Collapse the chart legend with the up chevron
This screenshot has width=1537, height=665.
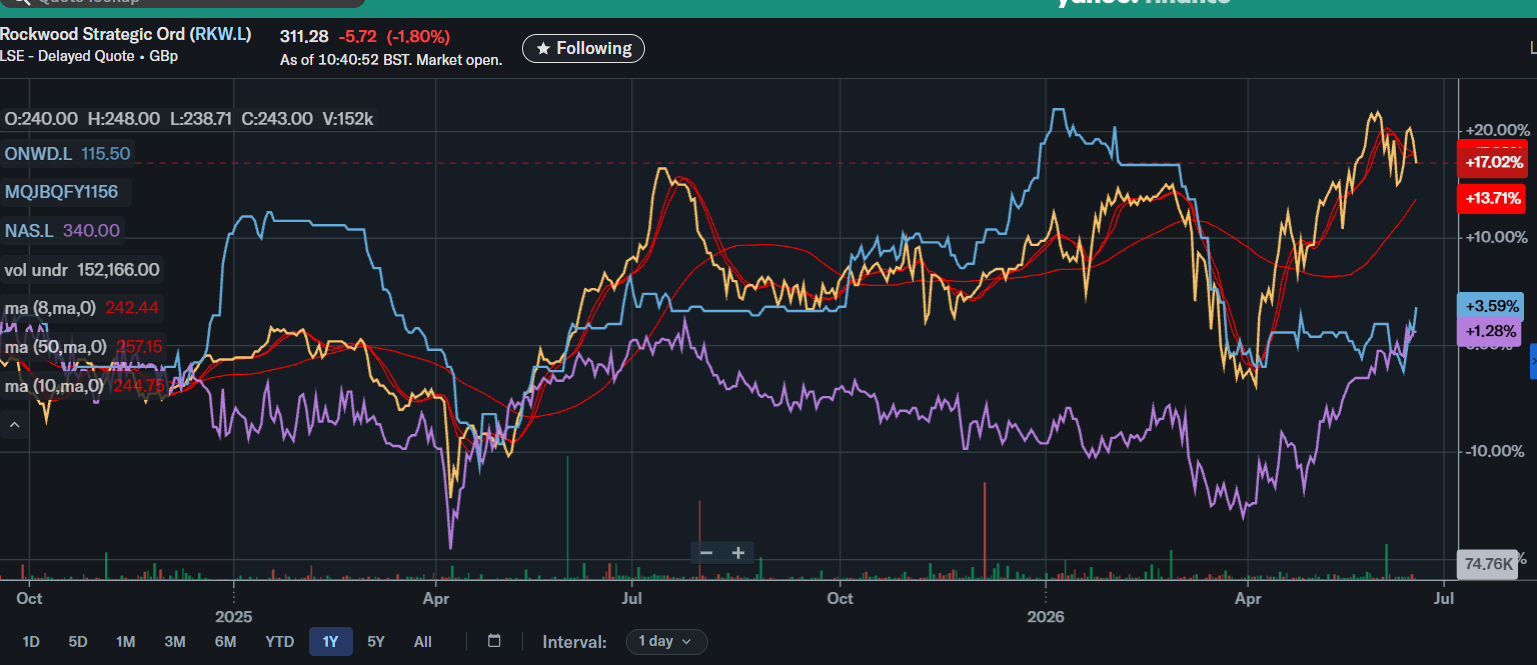tap(14, 426)
